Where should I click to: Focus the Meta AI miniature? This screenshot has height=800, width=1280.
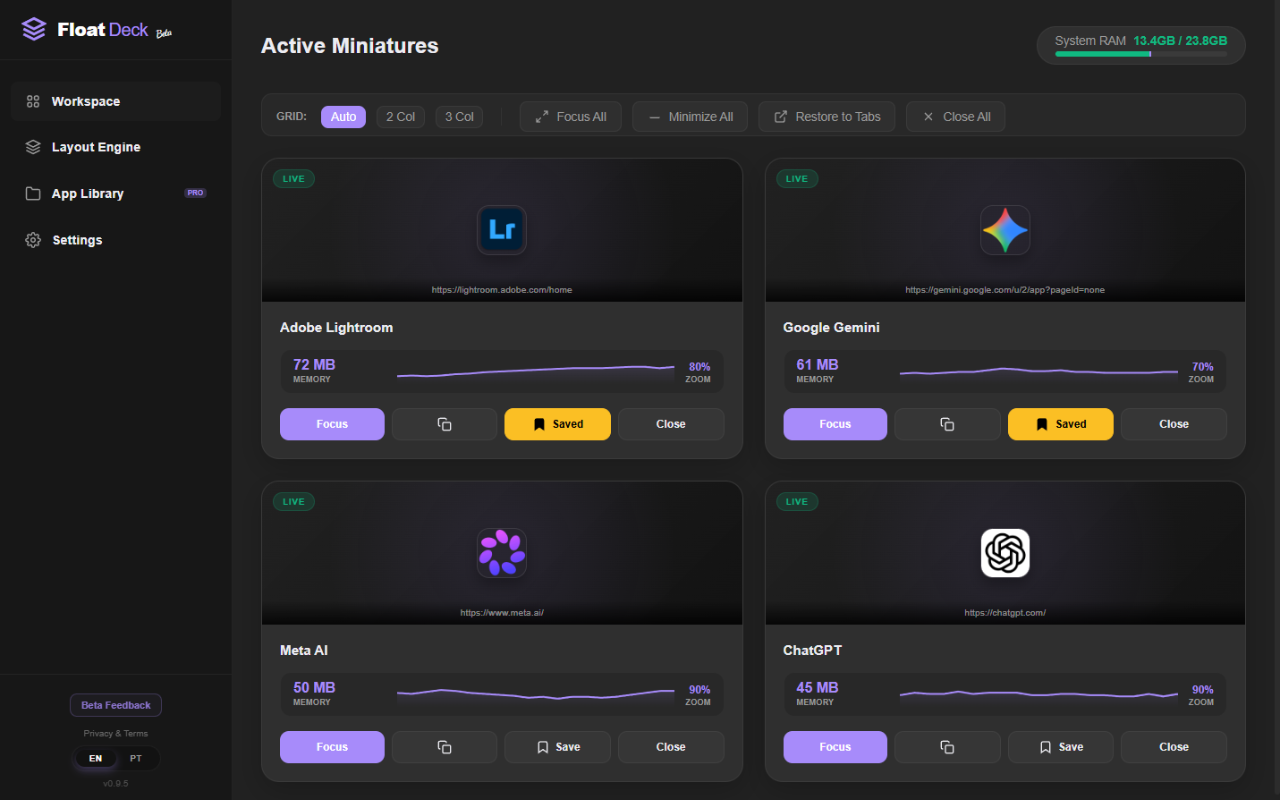(x=332, y=747)
